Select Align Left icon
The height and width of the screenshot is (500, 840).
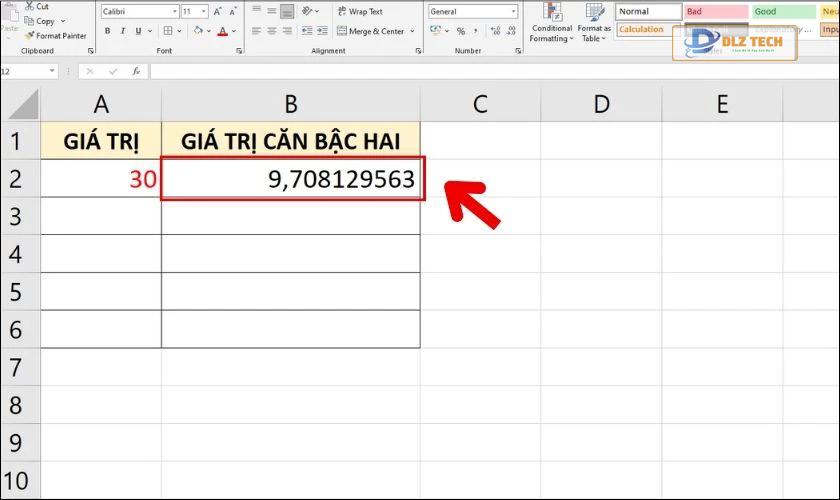click(x=257, y=31)
